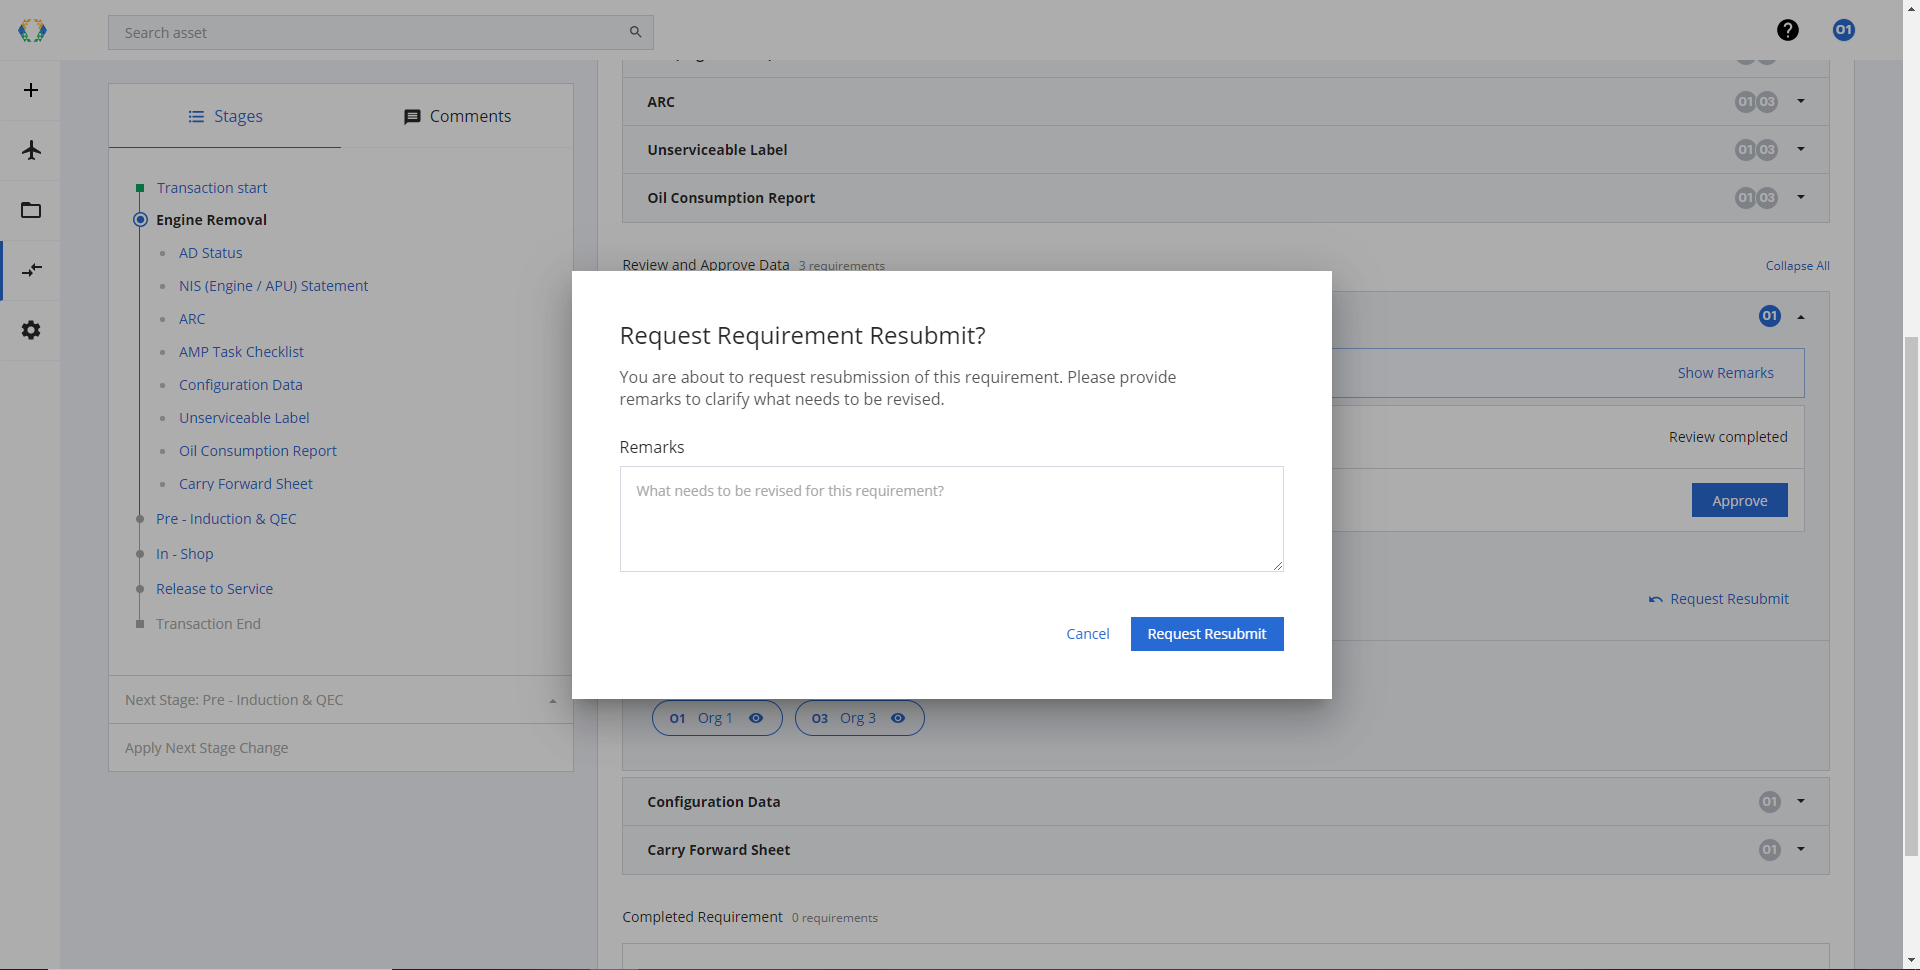Screen dimensions: 1920x970
Task: Open Oil Consumption Report in stages tree
Action: tap(257, 451)
